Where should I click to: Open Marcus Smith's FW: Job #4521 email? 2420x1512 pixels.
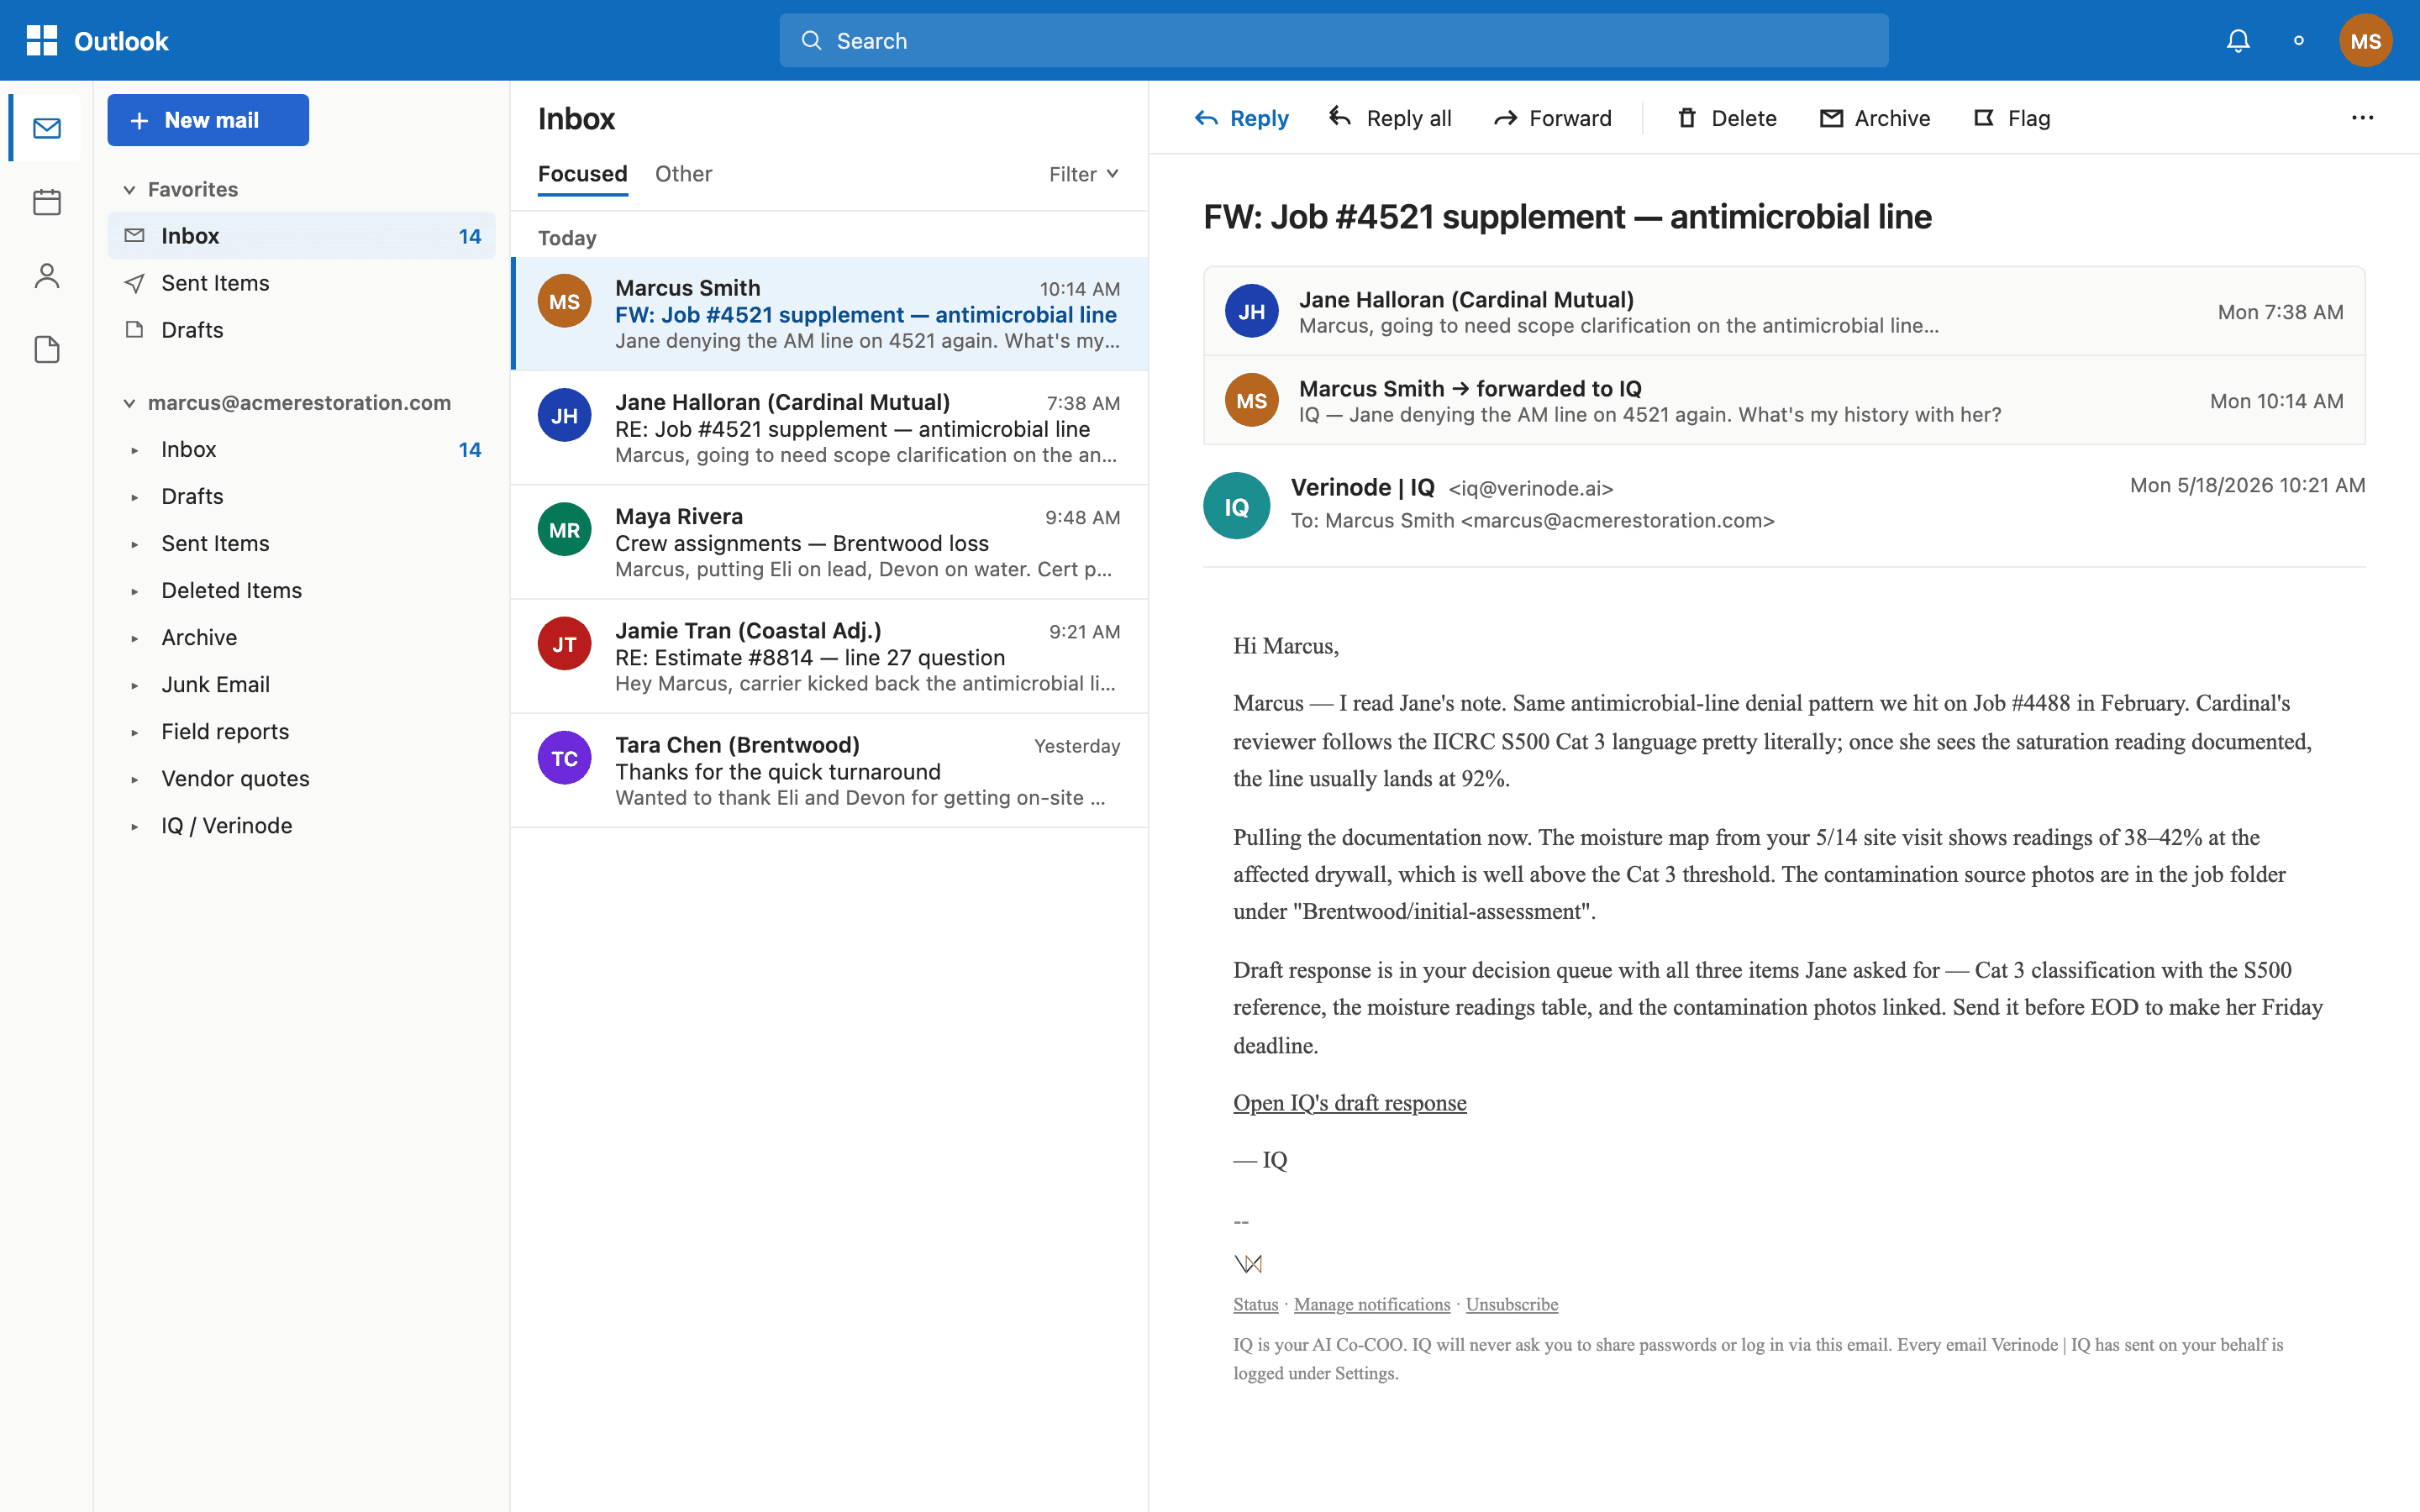(x=829, y=314)
